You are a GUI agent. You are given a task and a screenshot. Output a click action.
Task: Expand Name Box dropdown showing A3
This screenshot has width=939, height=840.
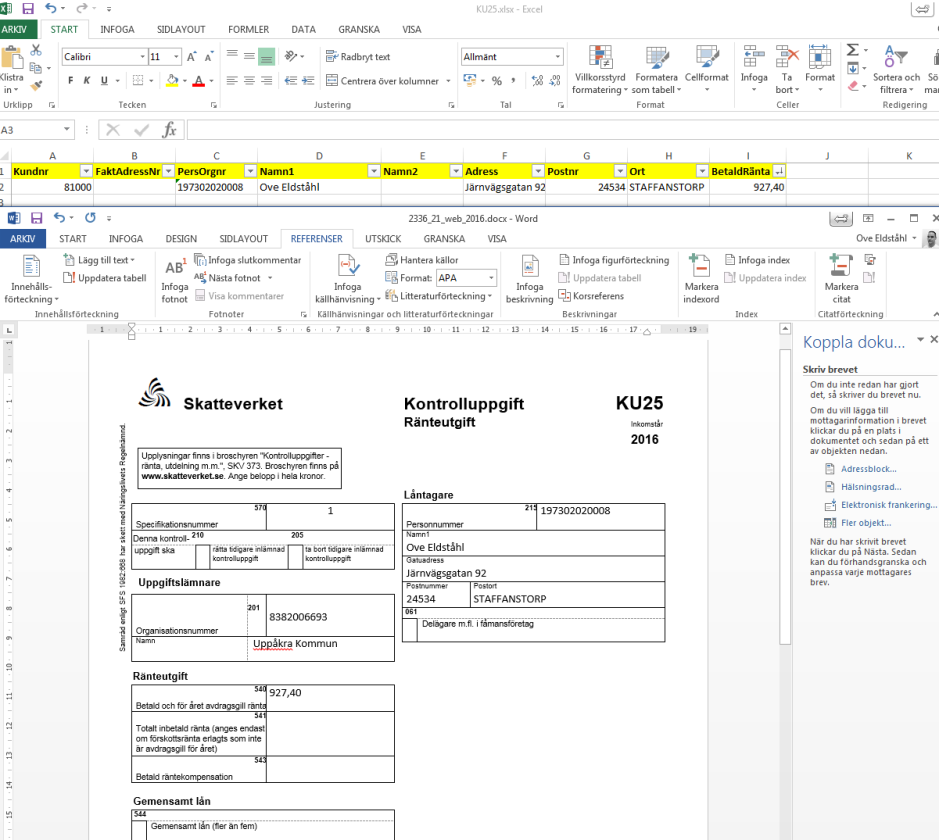point(66,130)
